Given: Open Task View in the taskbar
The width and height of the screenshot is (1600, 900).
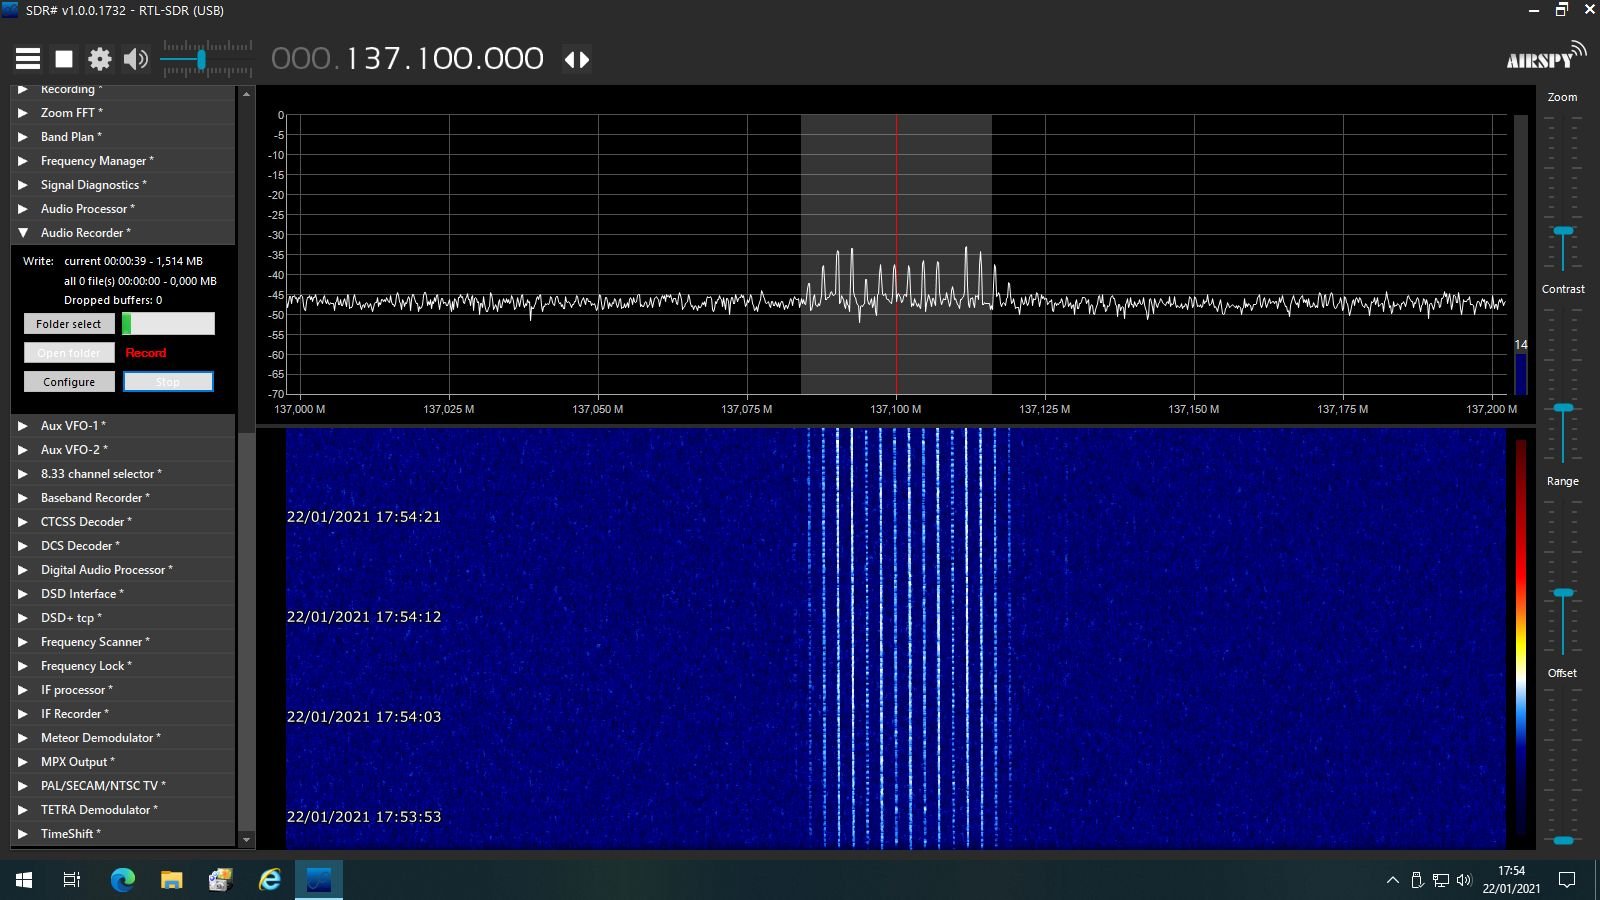Looking at the screenshot, I should click(72, 880).
